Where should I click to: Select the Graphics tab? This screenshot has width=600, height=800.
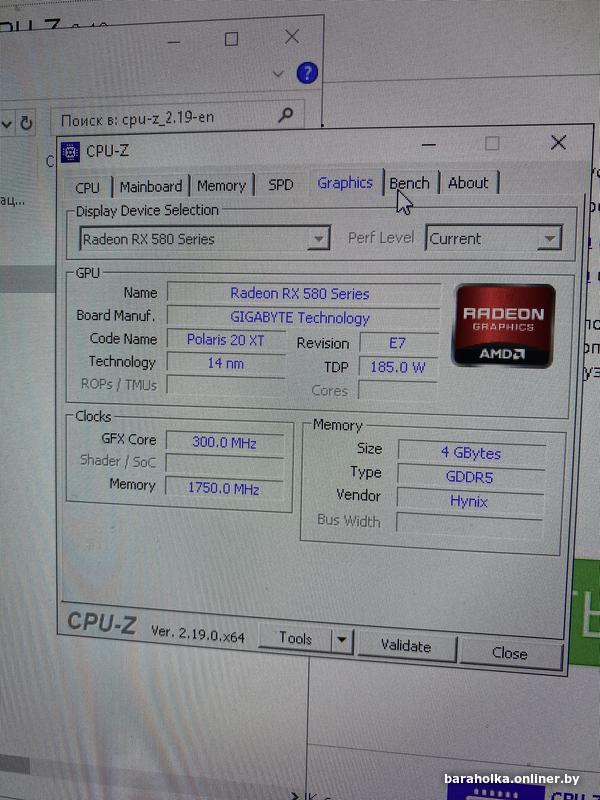(345, 183)
